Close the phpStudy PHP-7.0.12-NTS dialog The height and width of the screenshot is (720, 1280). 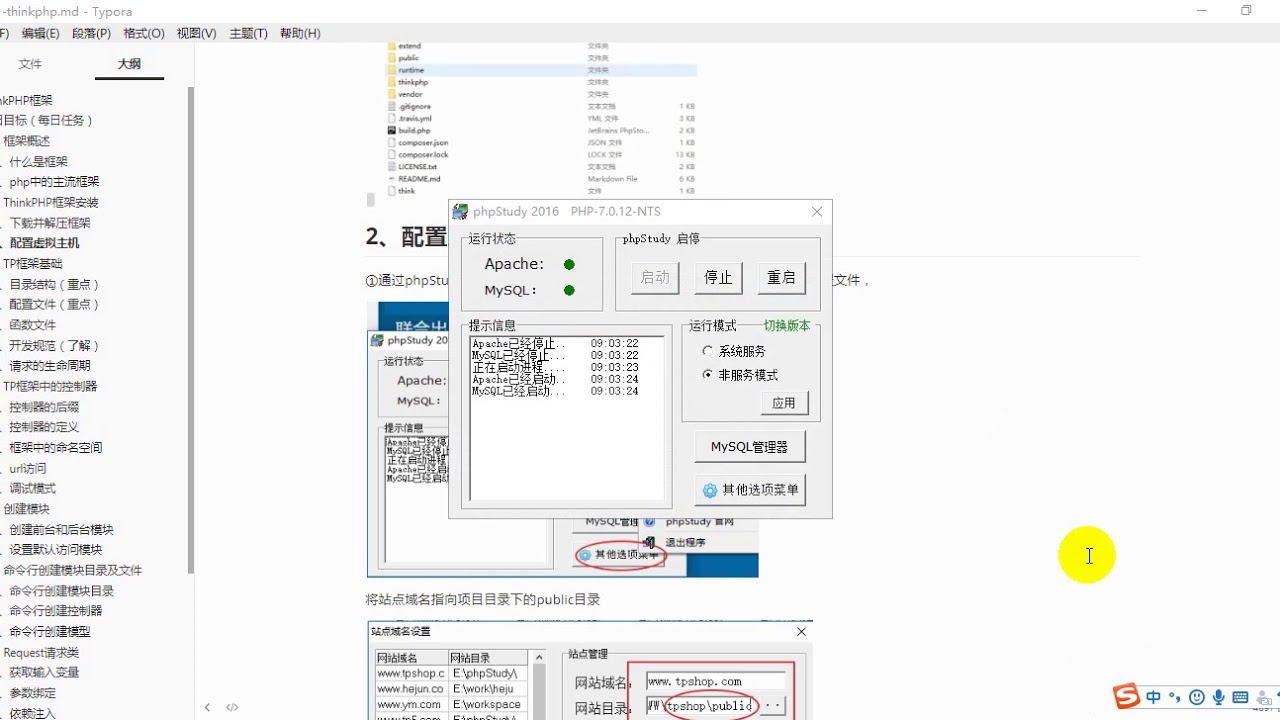point(817,212)
